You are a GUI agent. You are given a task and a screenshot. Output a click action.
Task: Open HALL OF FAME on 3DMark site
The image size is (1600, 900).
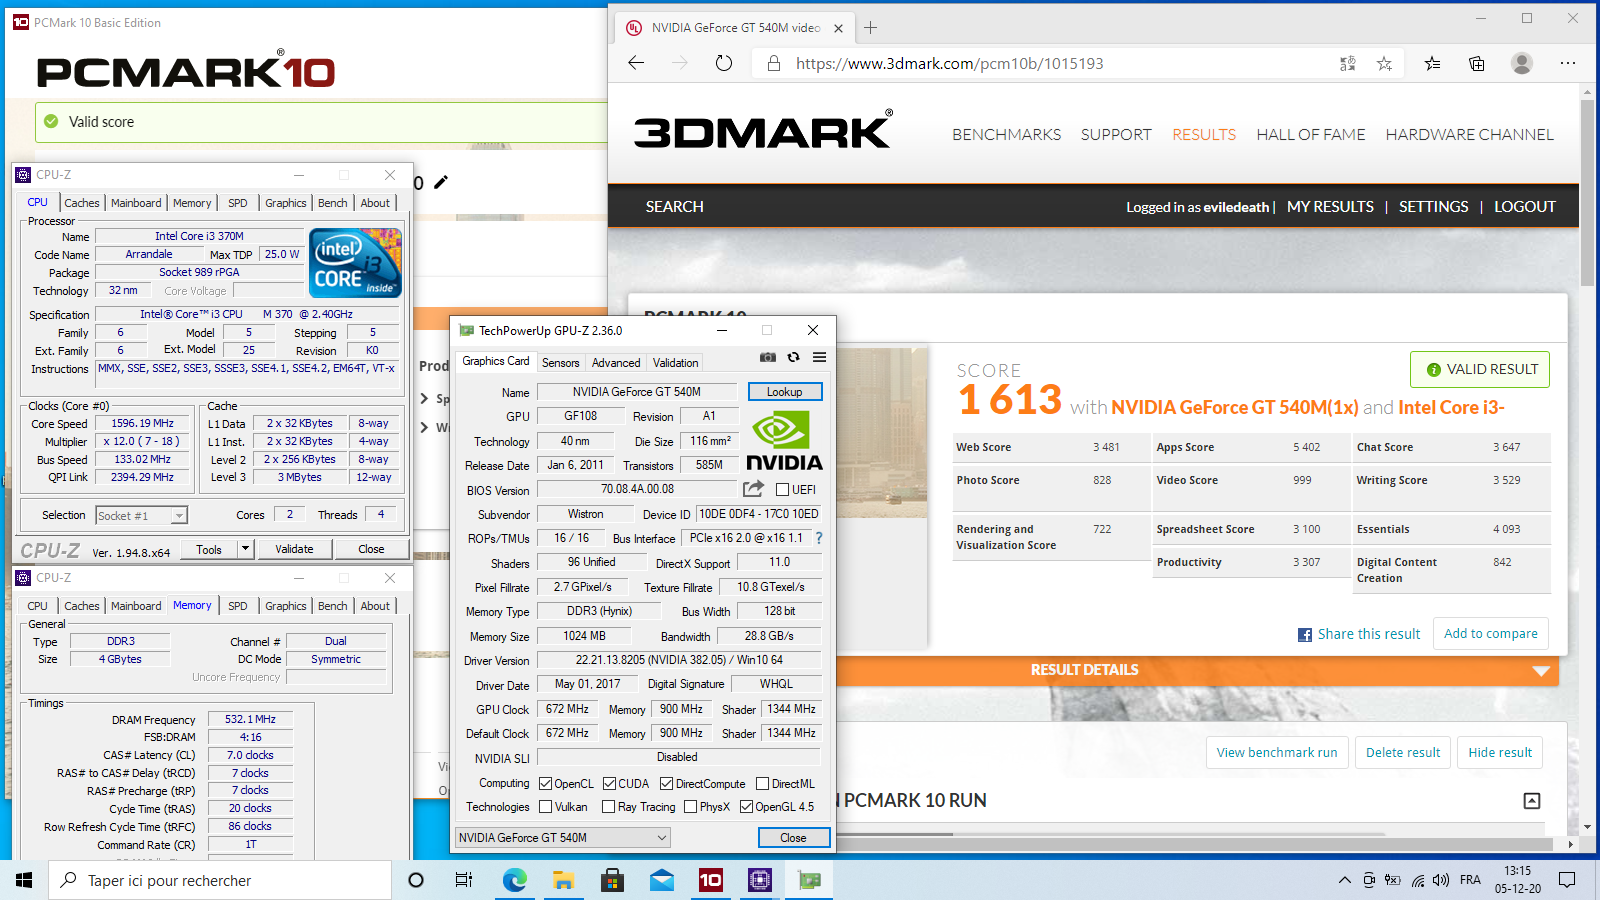(1310, 134)
